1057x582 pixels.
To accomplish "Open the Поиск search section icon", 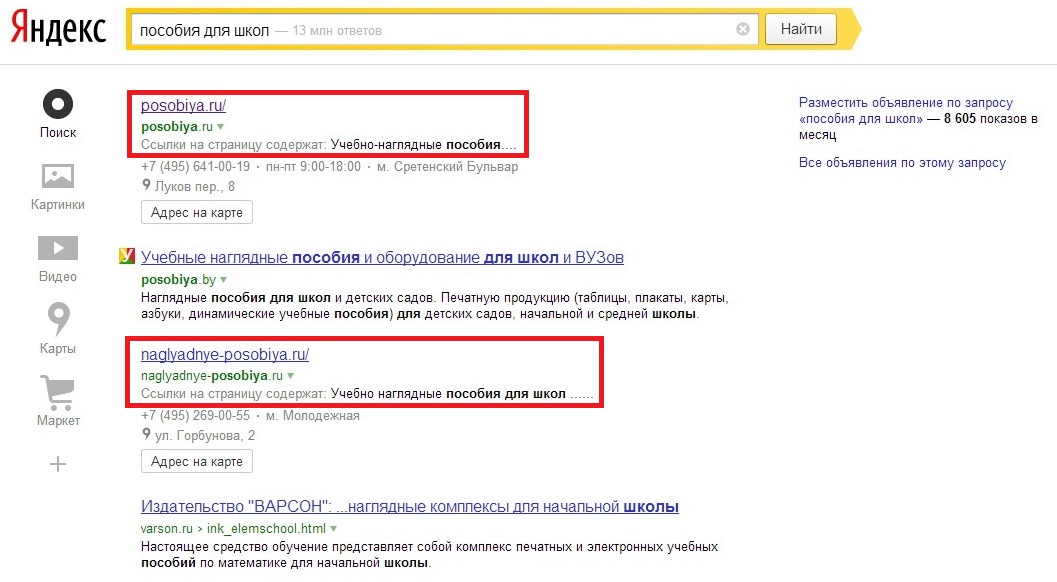I will point(58,104).
